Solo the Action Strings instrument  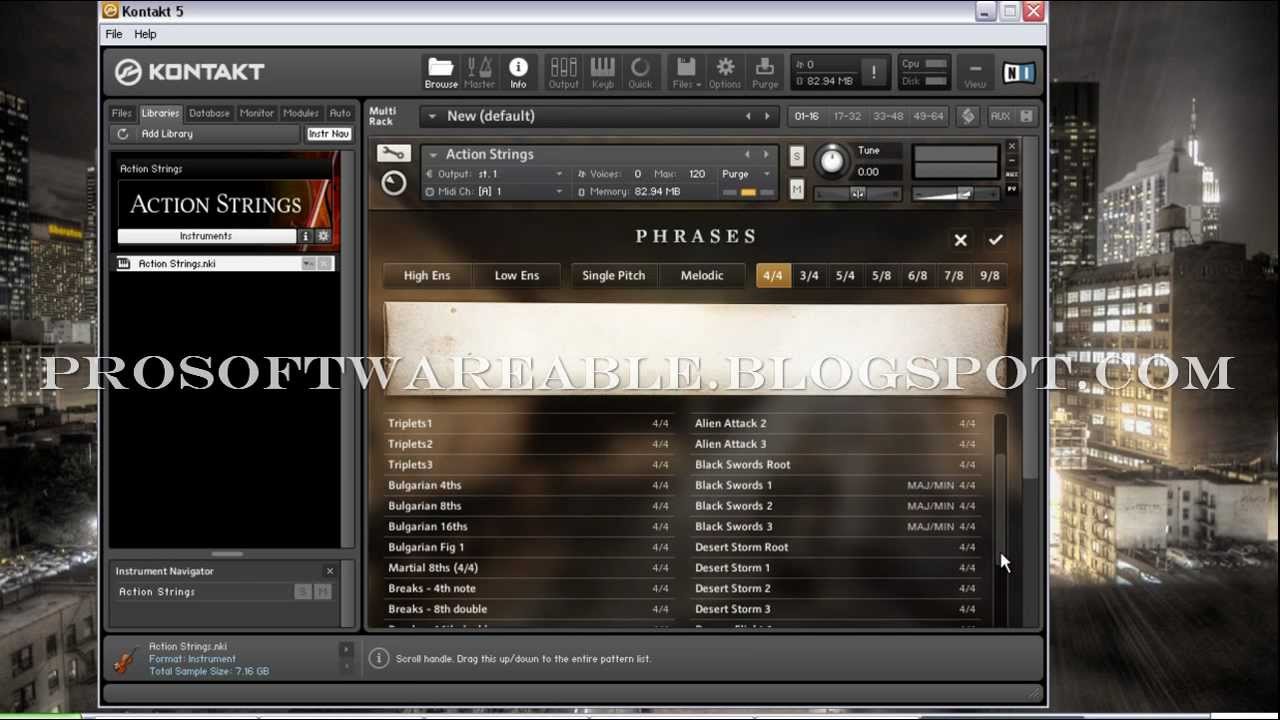click(x=796, y=156)
